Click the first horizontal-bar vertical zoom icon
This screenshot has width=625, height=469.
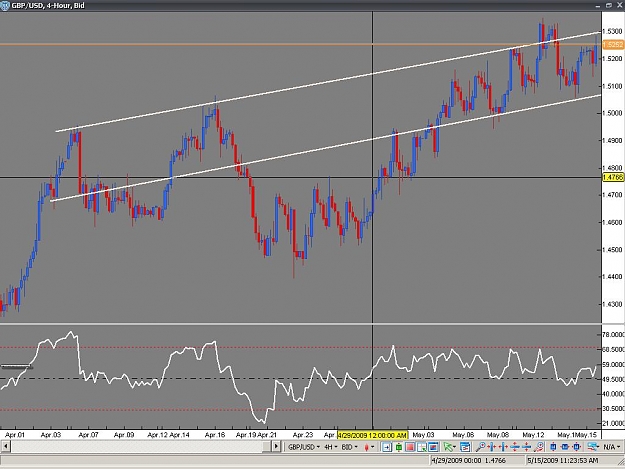[515, 447]
